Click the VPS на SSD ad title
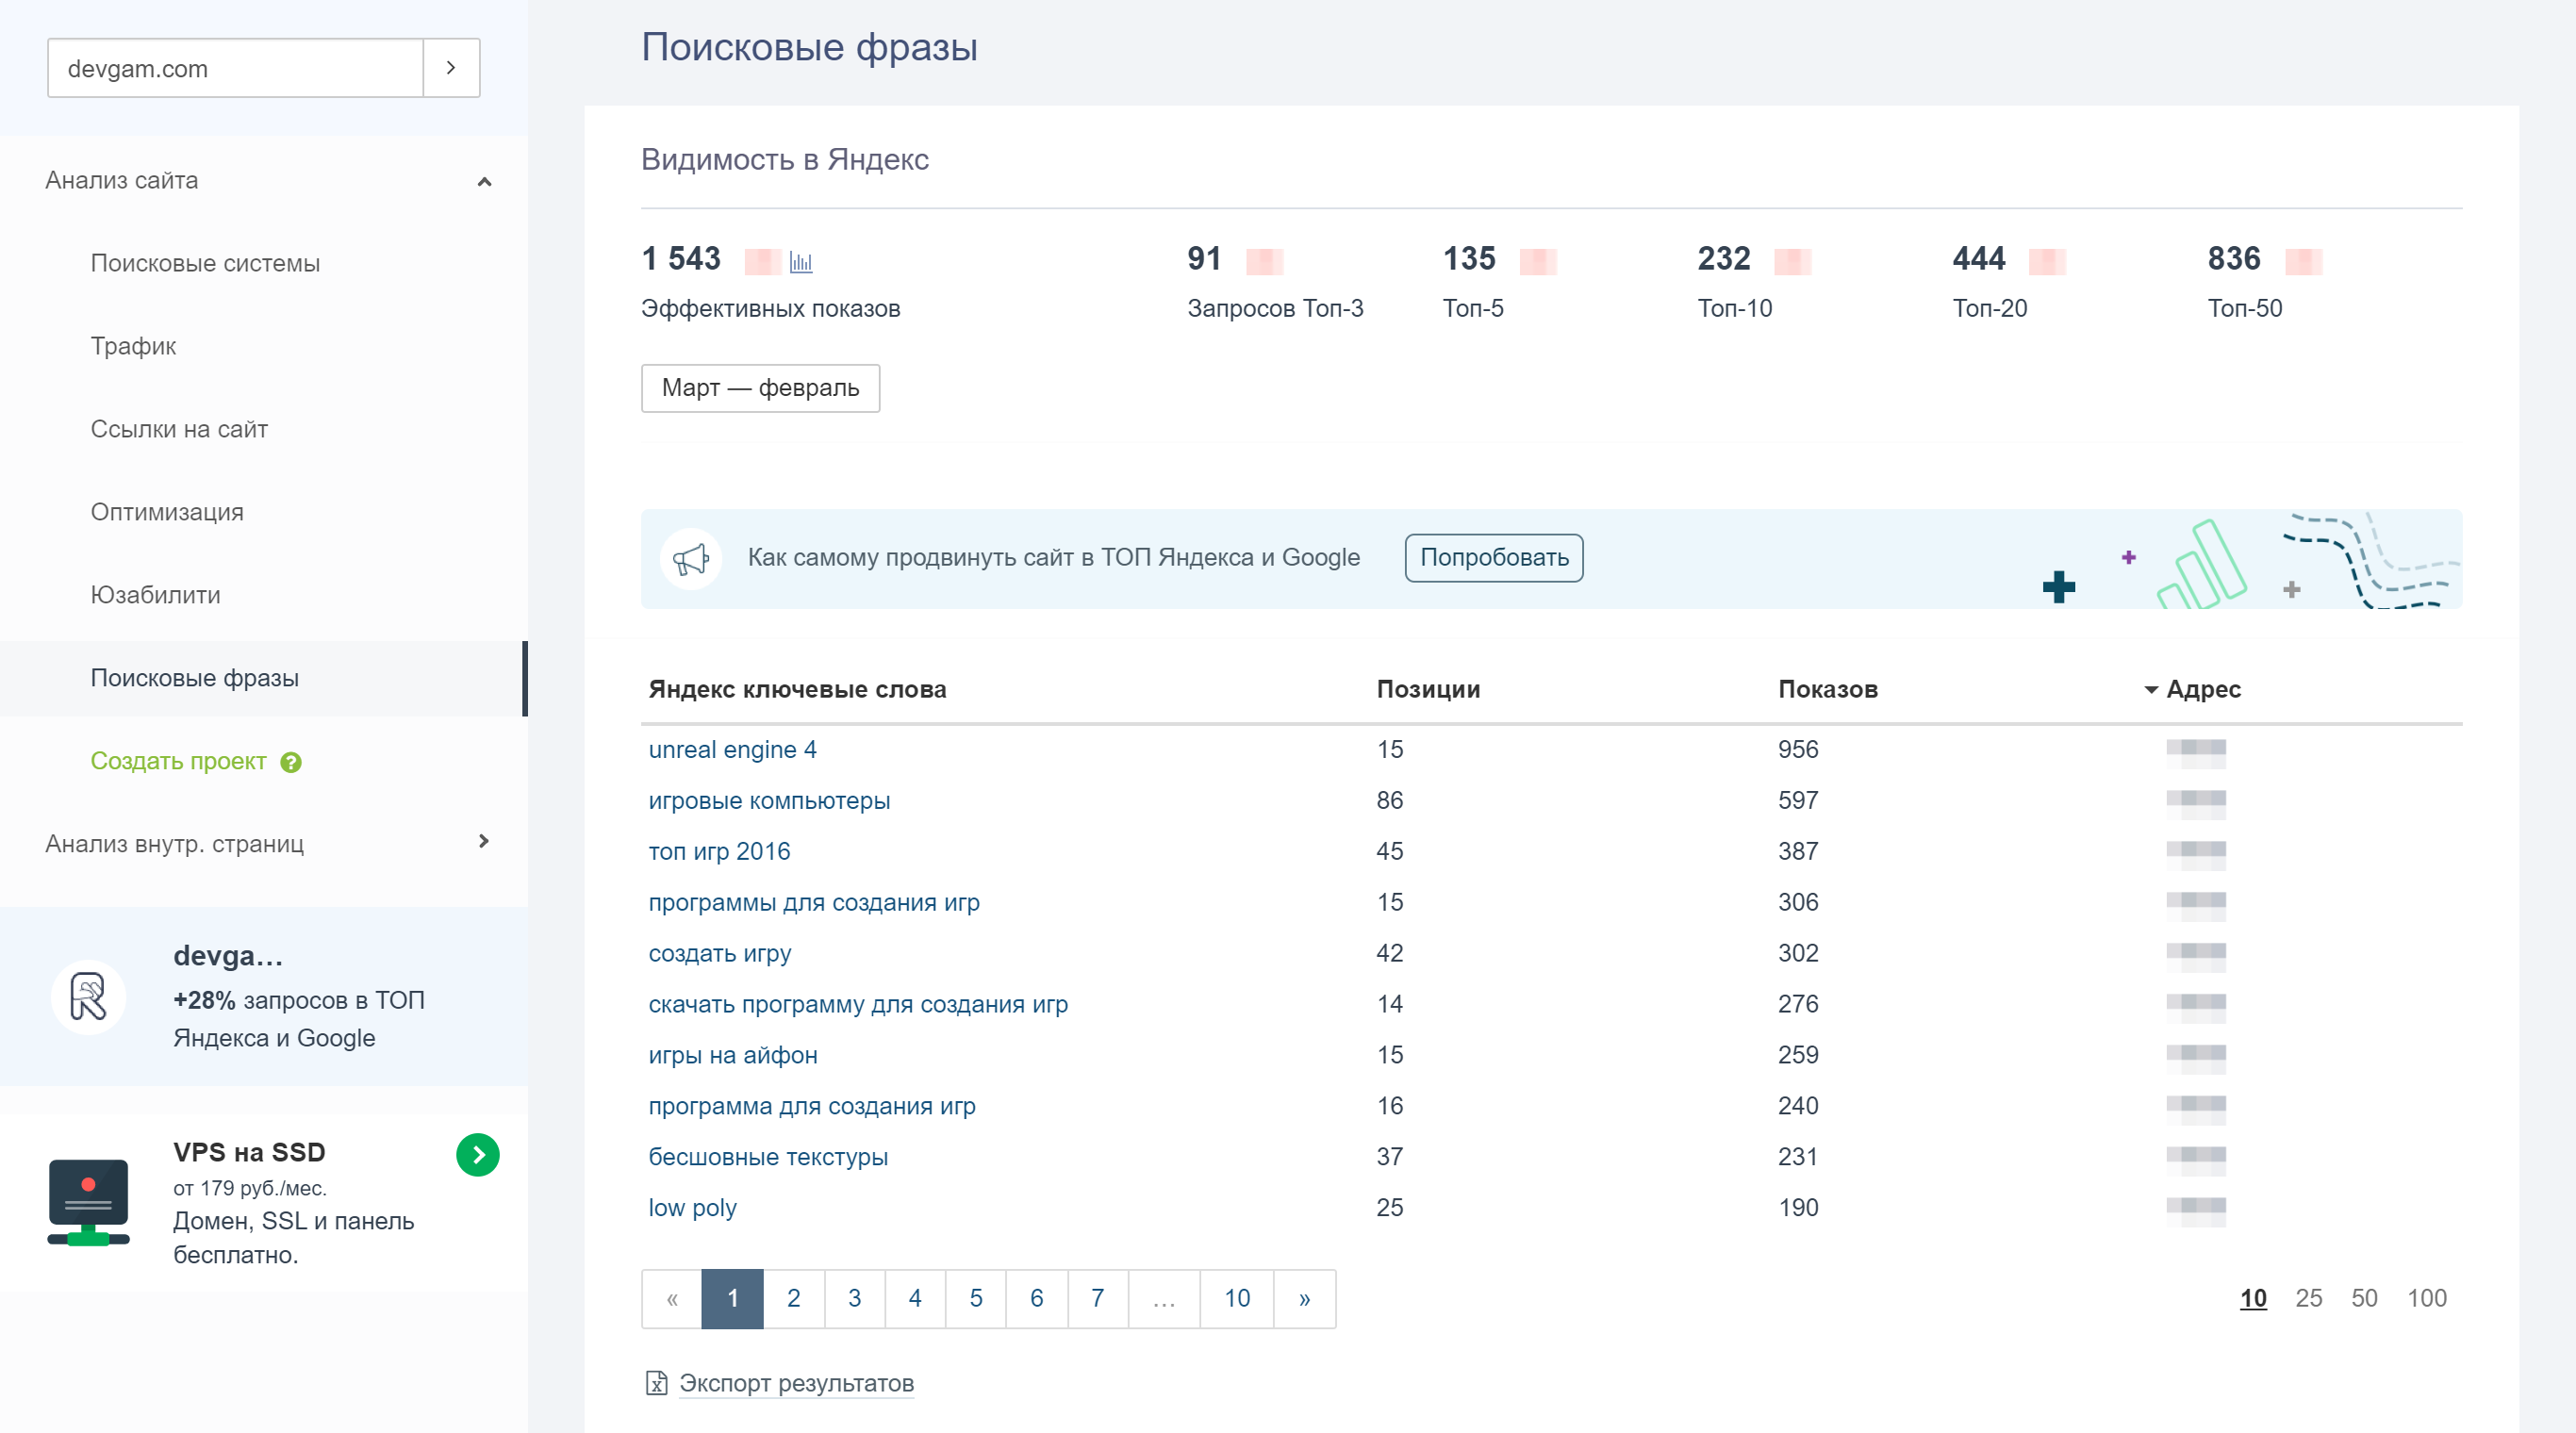The width and height of the screenshot is (2576, 1433). [249, 1152]
